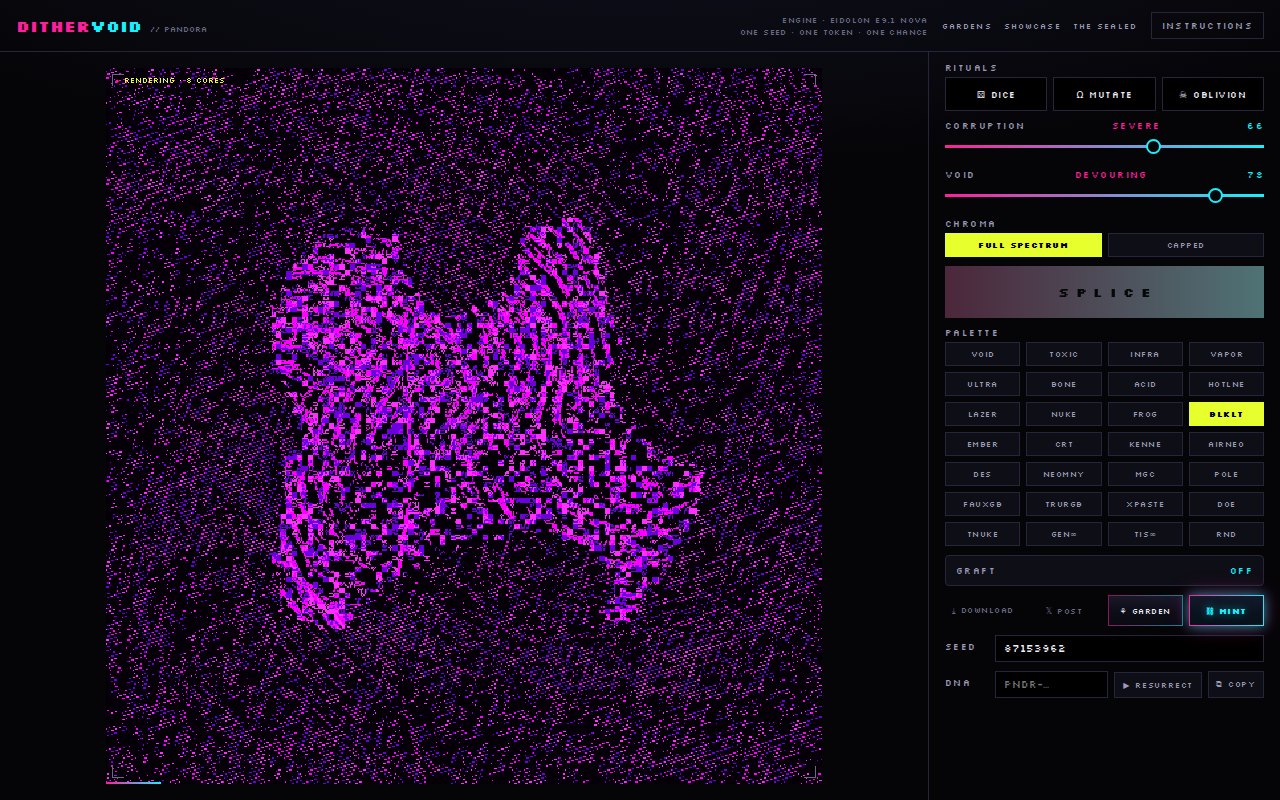
Task: Select the ACID palette
Action: [x=1145, y=384]
